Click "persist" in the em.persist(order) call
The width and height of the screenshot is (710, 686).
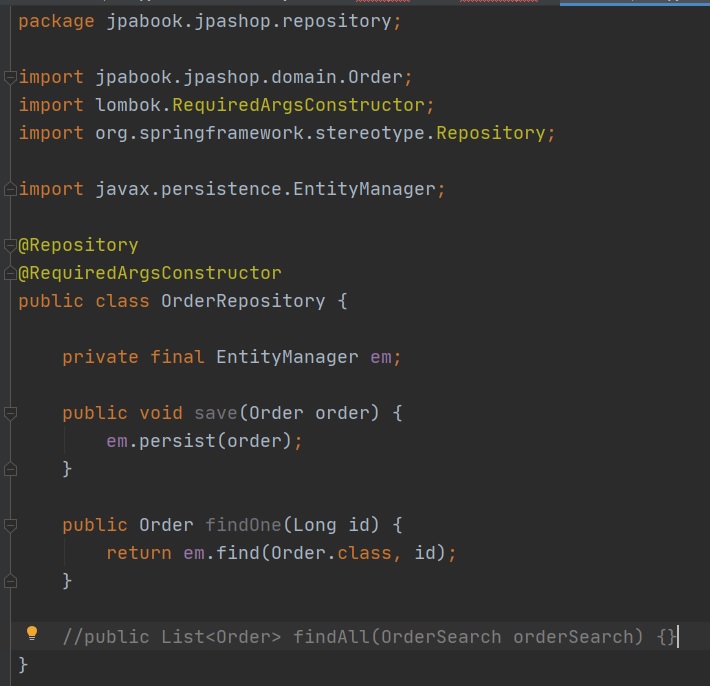point(177,441)
